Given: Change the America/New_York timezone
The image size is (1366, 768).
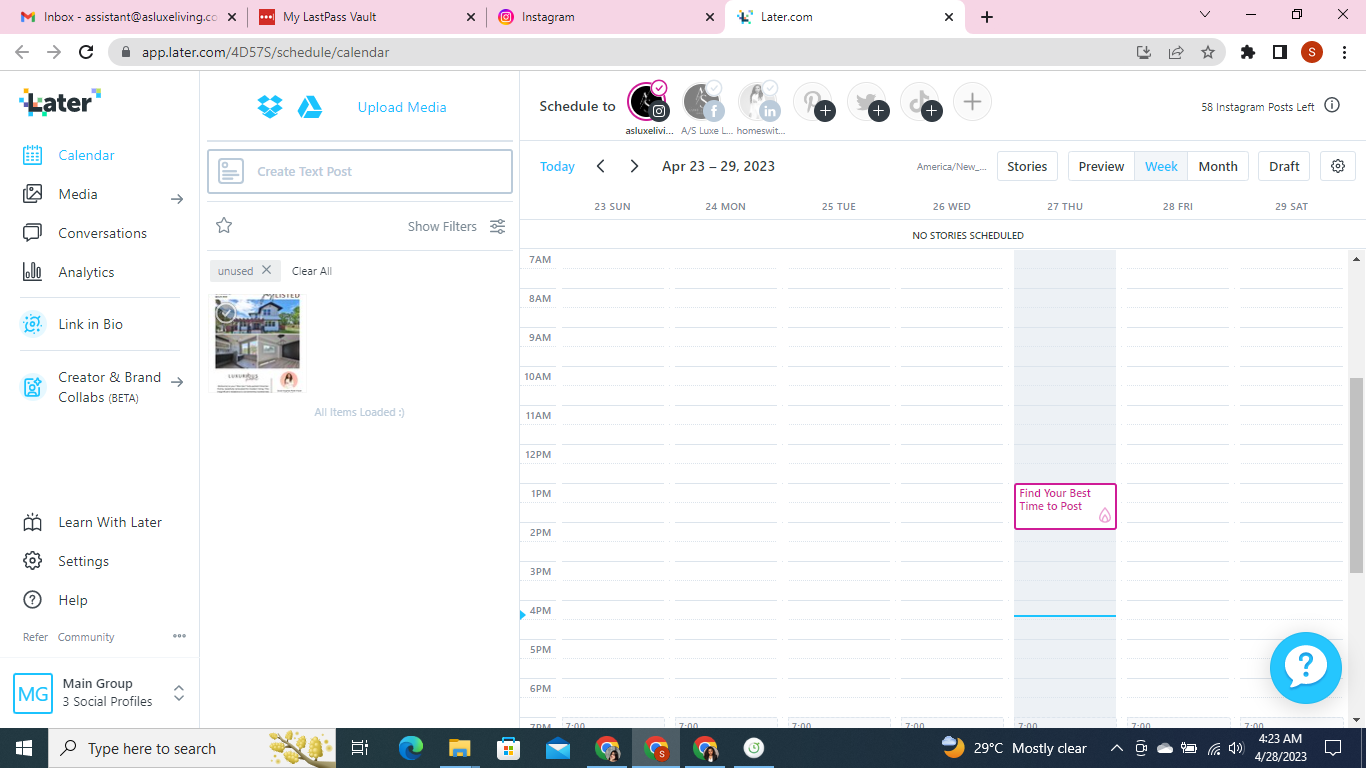Looking at the screenshot, I should point(952,166).
